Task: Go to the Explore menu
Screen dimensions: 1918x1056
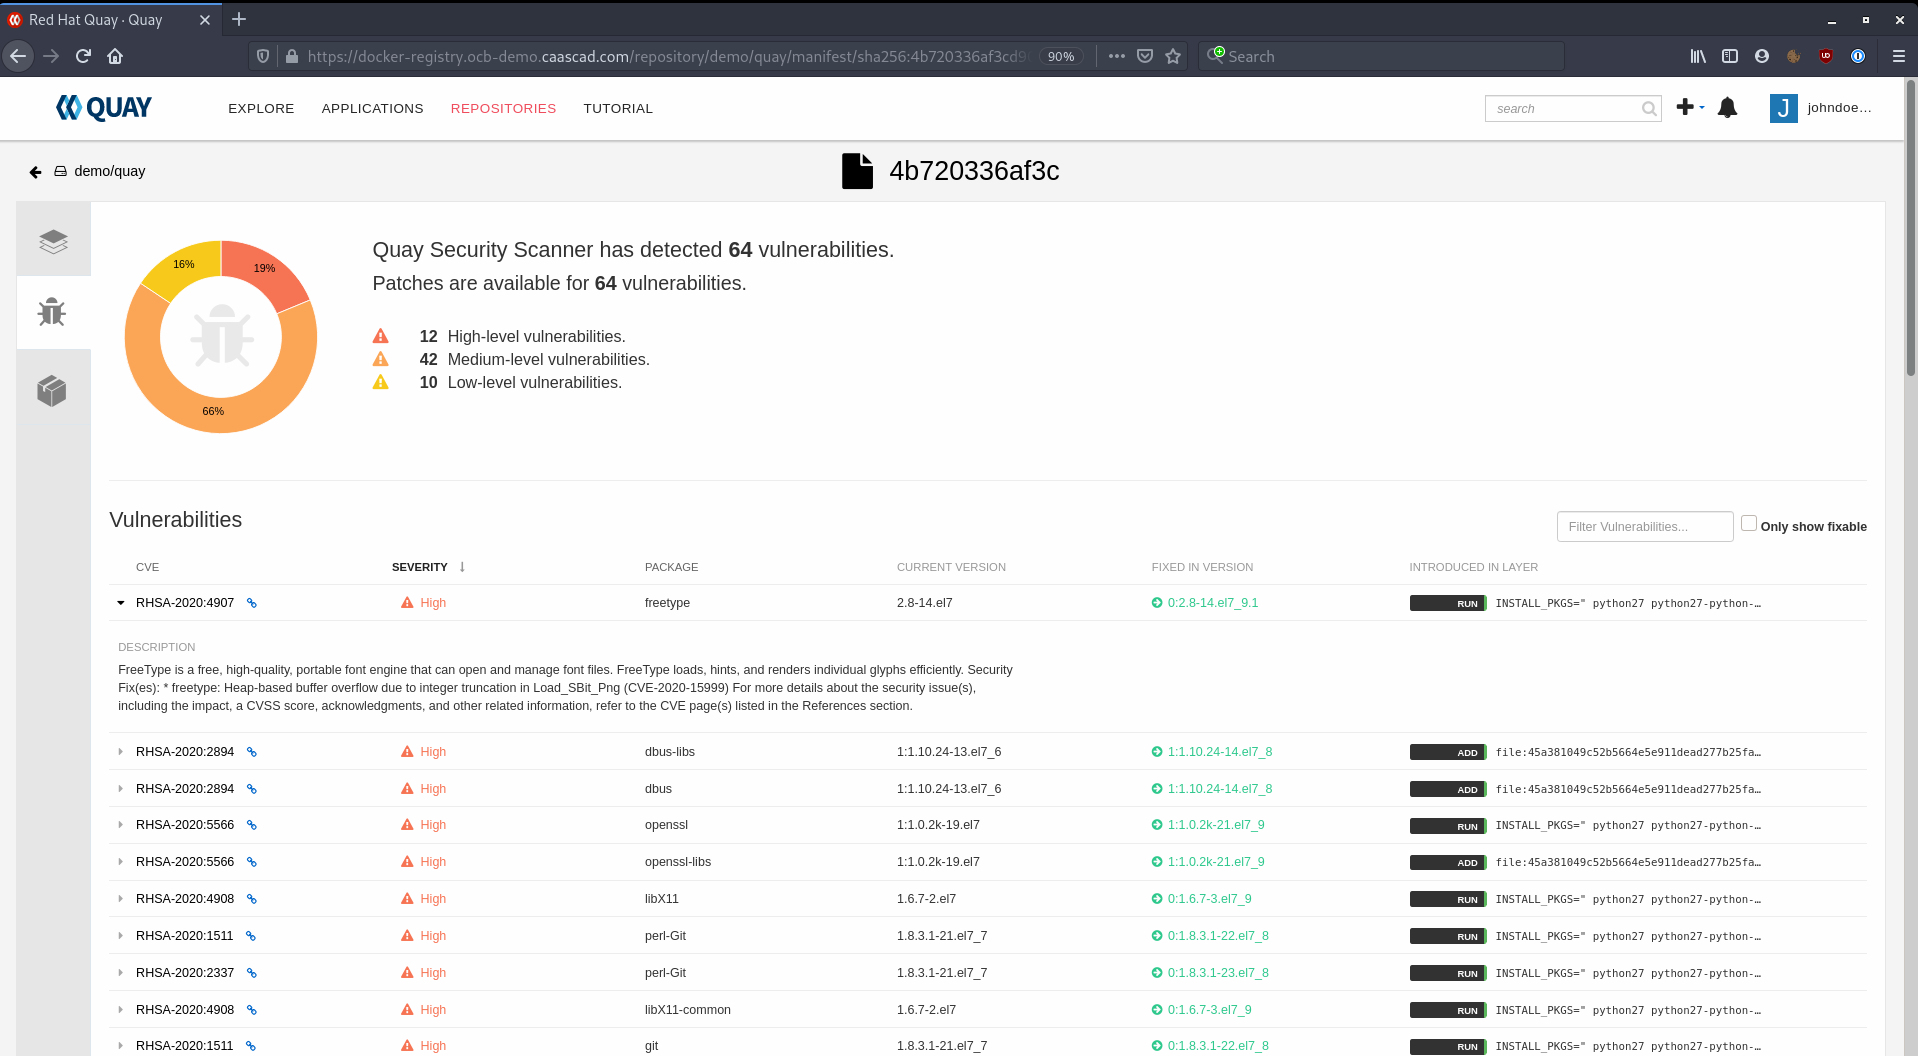Action: (x=261, y=108)
